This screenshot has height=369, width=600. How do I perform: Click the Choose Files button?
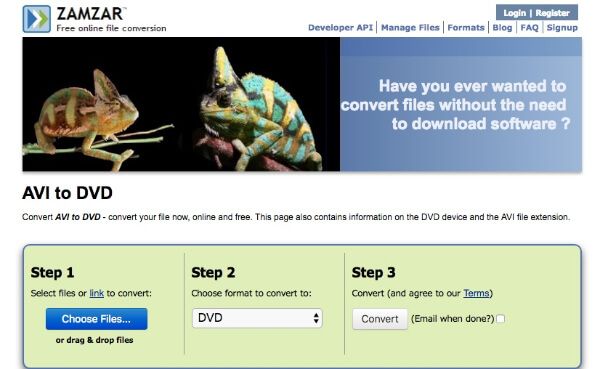pos(96,319)
